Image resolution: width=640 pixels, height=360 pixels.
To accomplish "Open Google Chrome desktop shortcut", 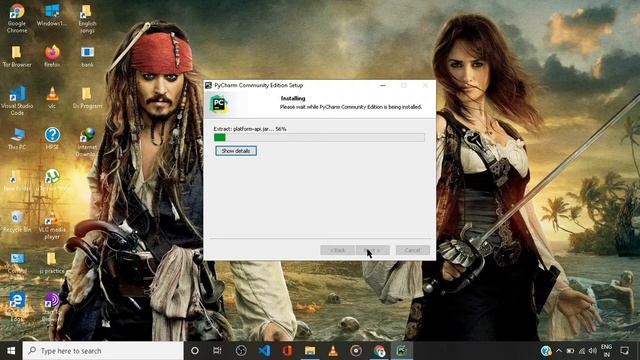I will tap(17, 18).
